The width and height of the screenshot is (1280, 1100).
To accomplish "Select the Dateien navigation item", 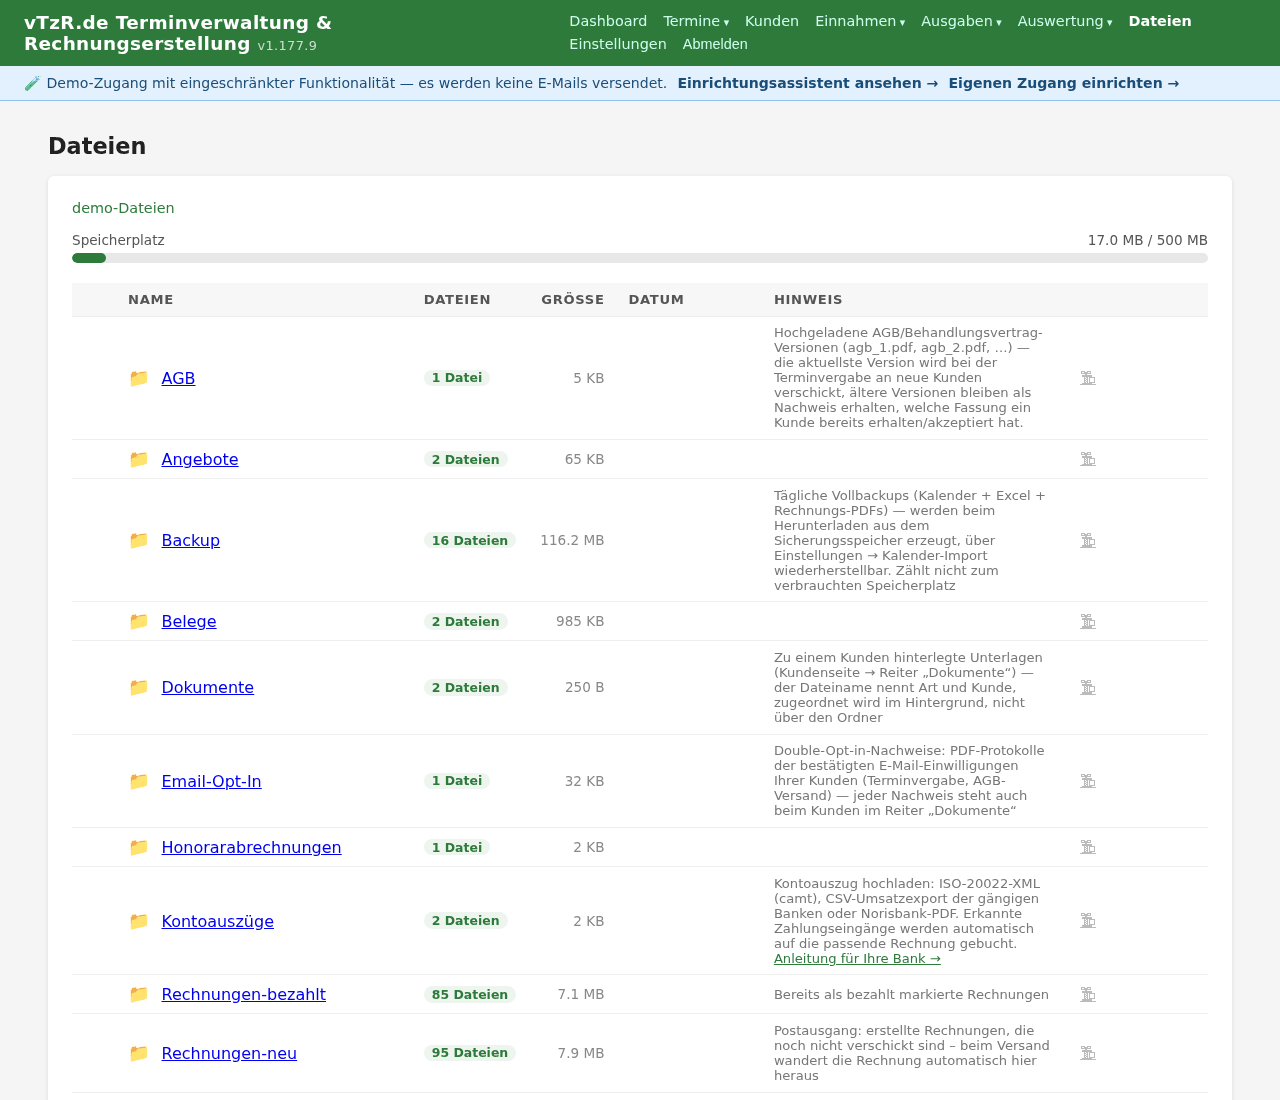I will 1160,21.
